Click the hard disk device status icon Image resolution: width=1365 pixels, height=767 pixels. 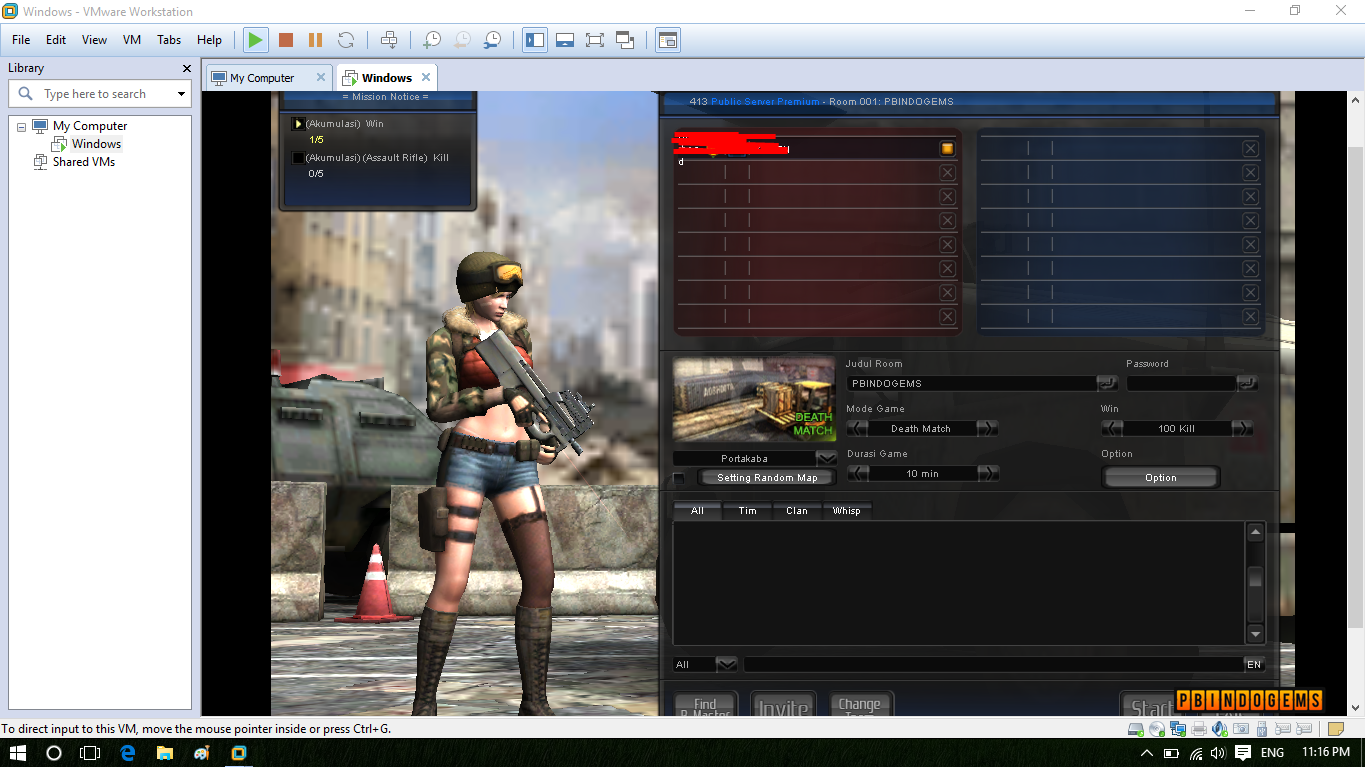click(1136, 729)
